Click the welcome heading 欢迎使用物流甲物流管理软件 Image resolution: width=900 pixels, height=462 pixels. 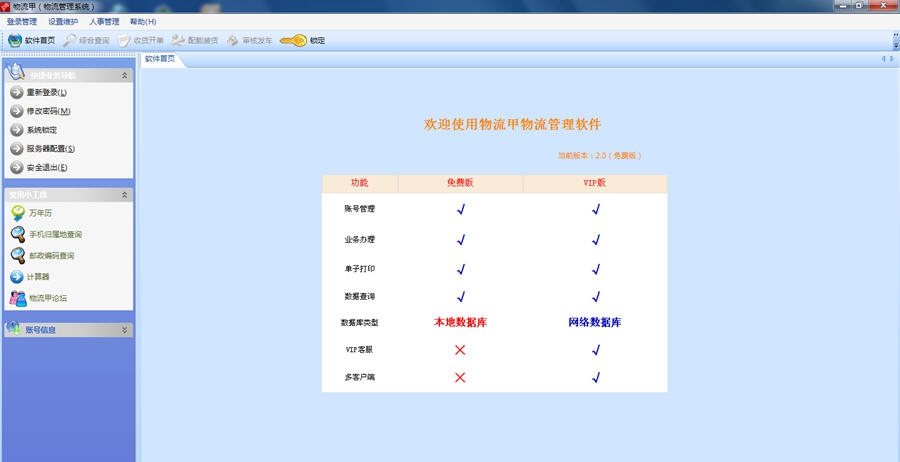[x=513, y=125]
